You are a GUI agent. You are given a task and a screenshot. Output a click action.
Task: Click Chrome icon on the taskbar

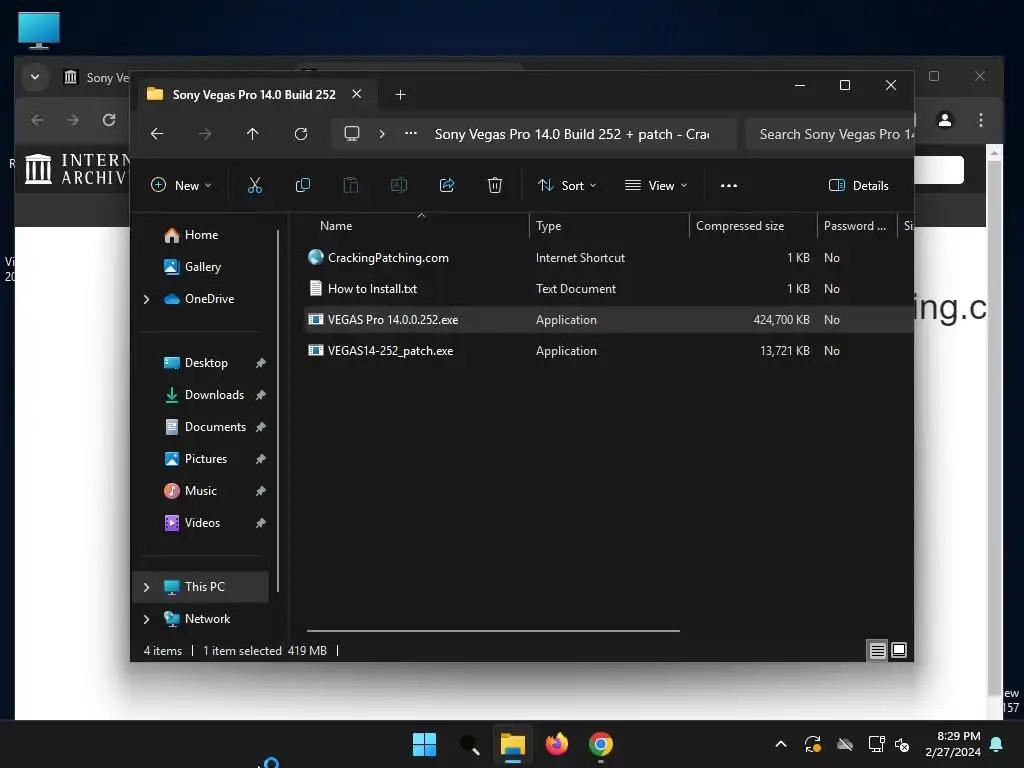[601, 744]
